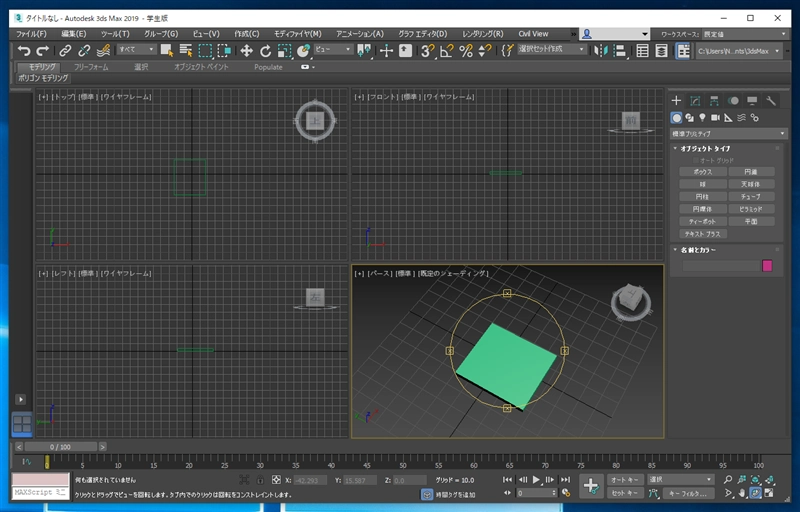Activate the Select and Move tool

click(246, 50)
